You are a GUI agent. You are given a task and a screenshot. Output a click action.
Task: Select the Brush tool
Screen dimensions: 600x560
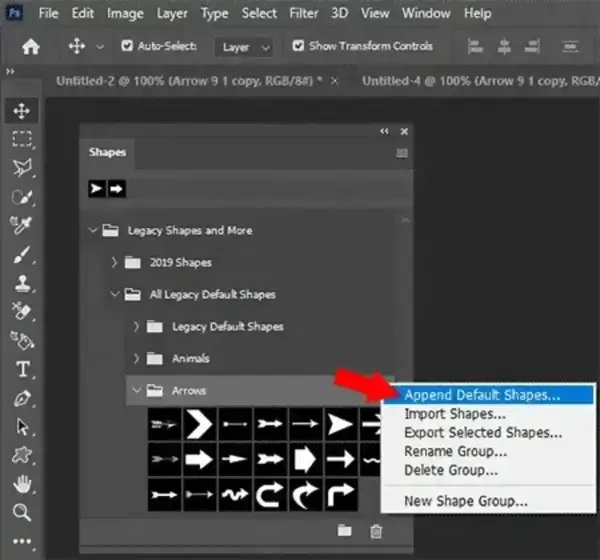(x=22, y=254)
